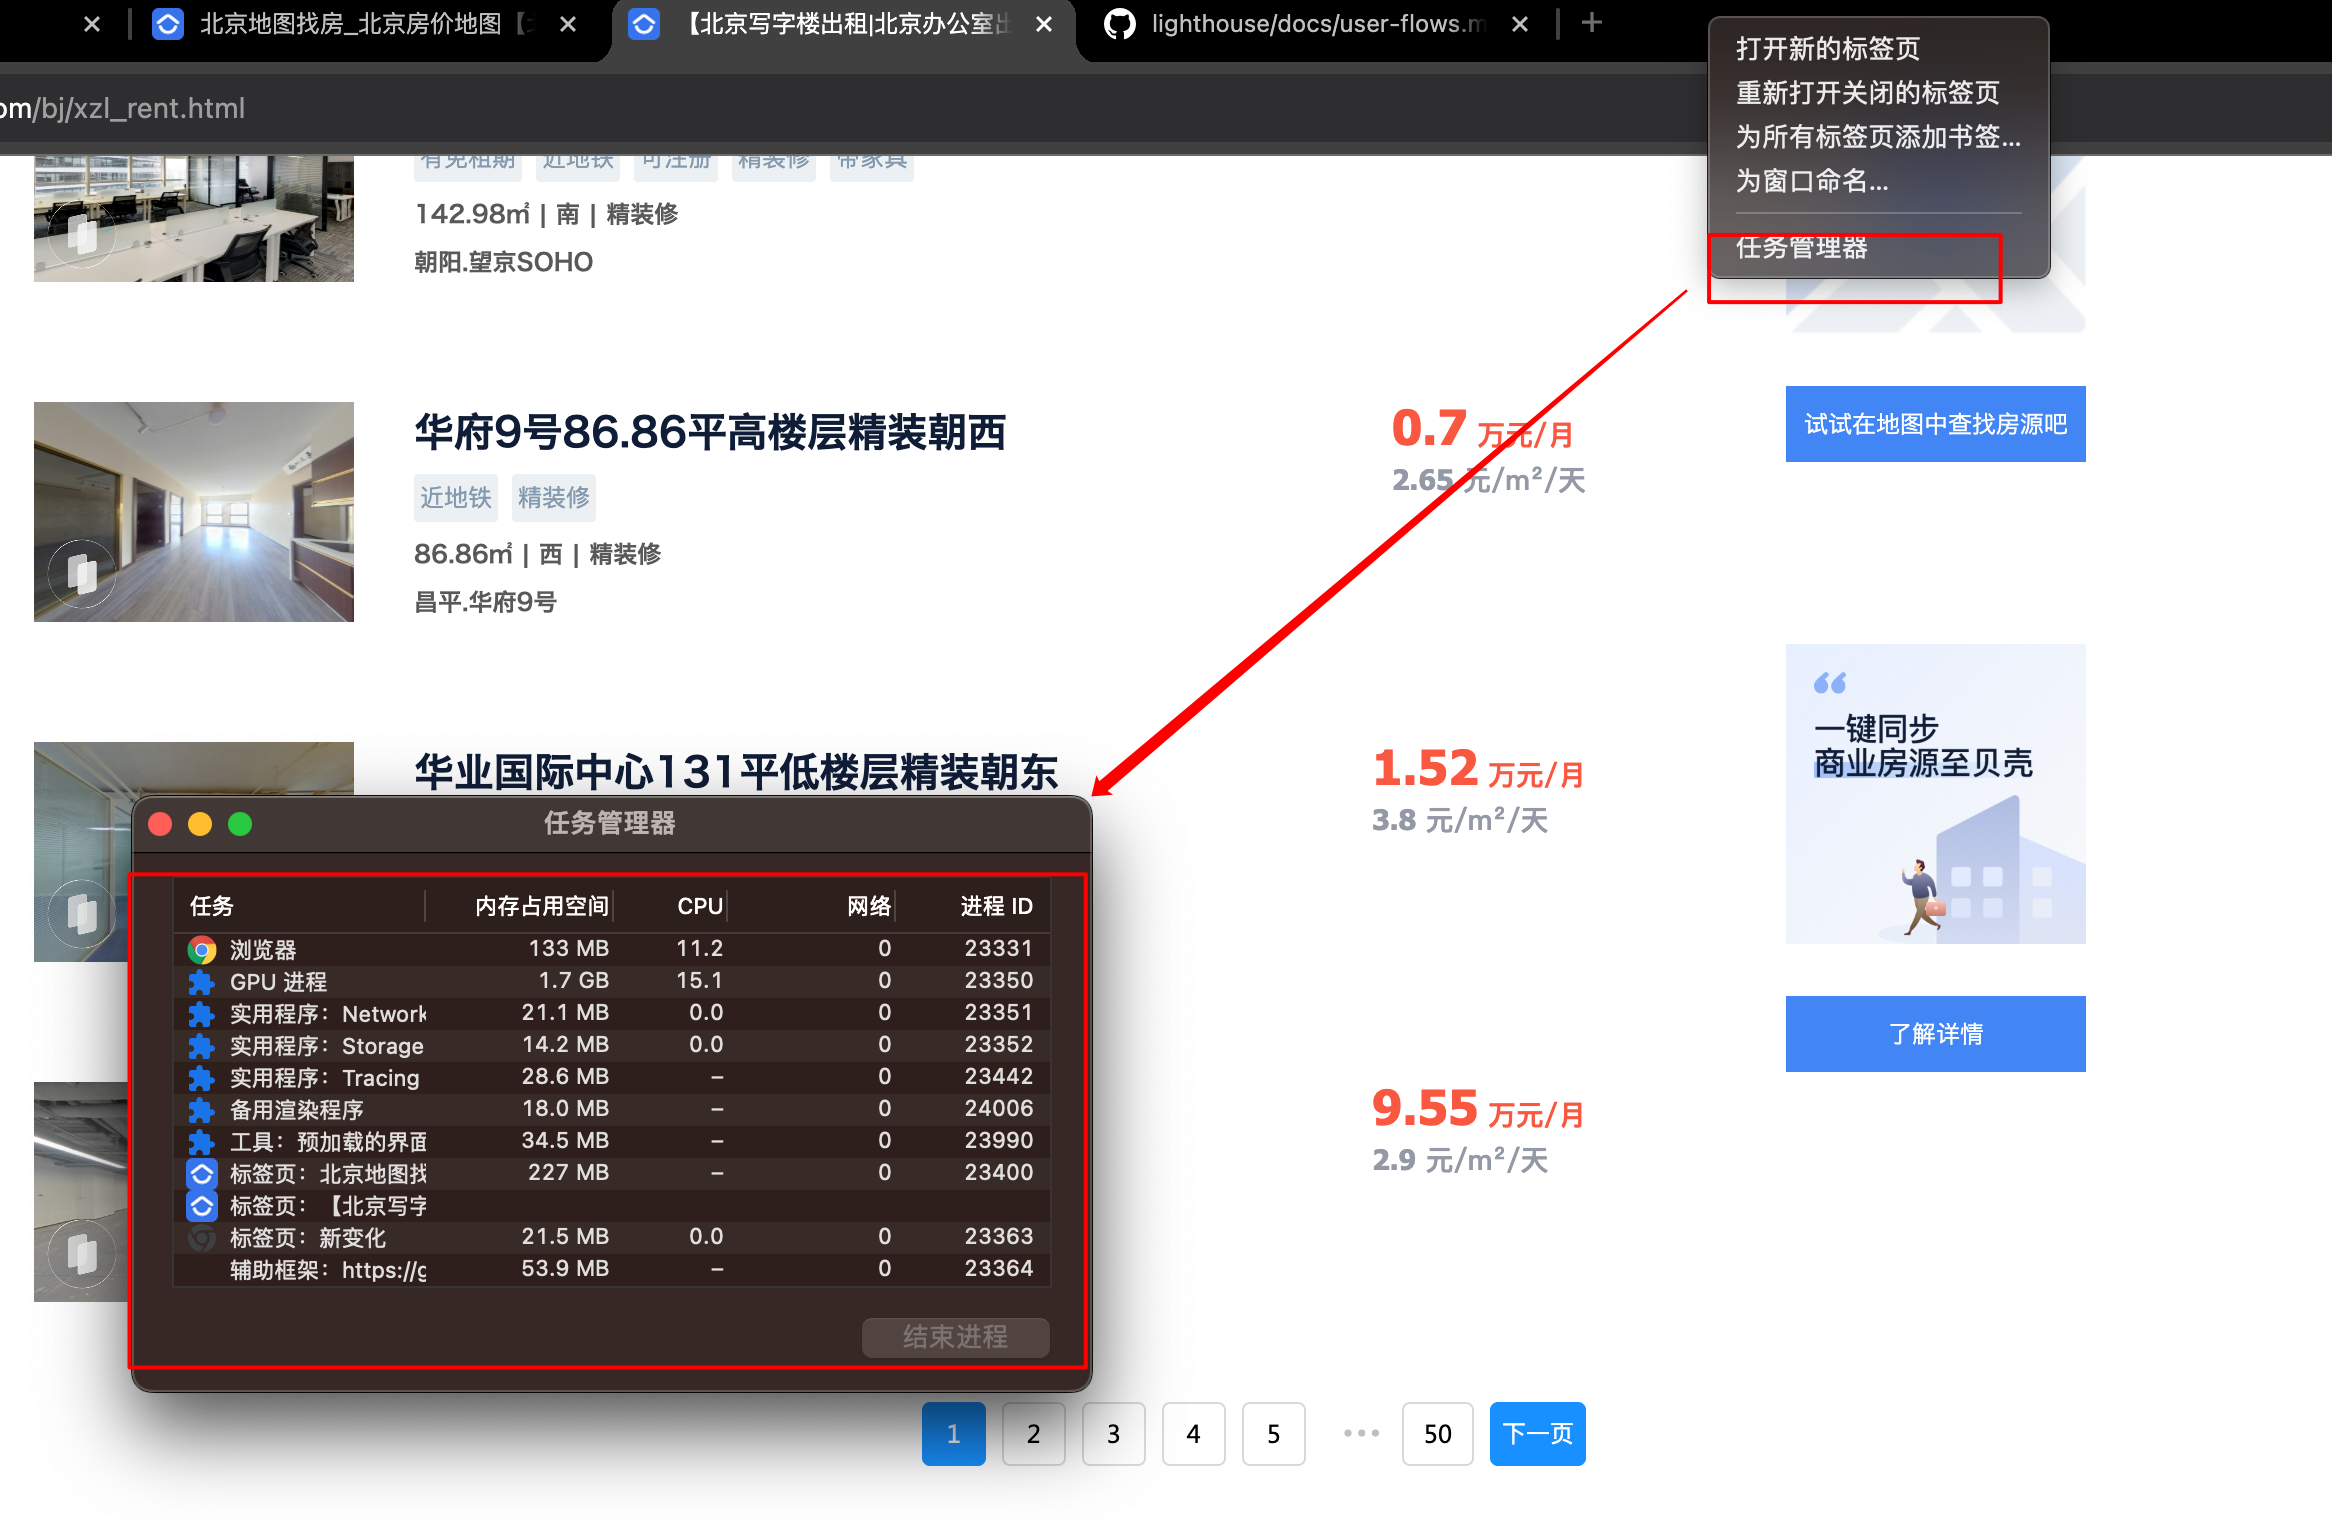Close the lighthouse GitHub tab

(x=1520, y=24)
